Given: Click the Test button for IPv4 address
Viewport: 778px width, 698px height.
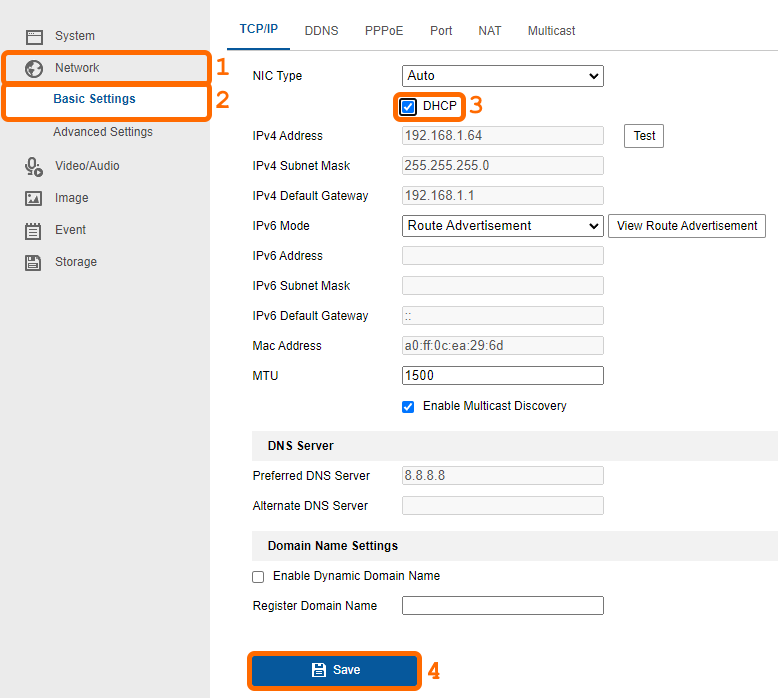Looking at the screenshot, I should click(x=644, y=136).
